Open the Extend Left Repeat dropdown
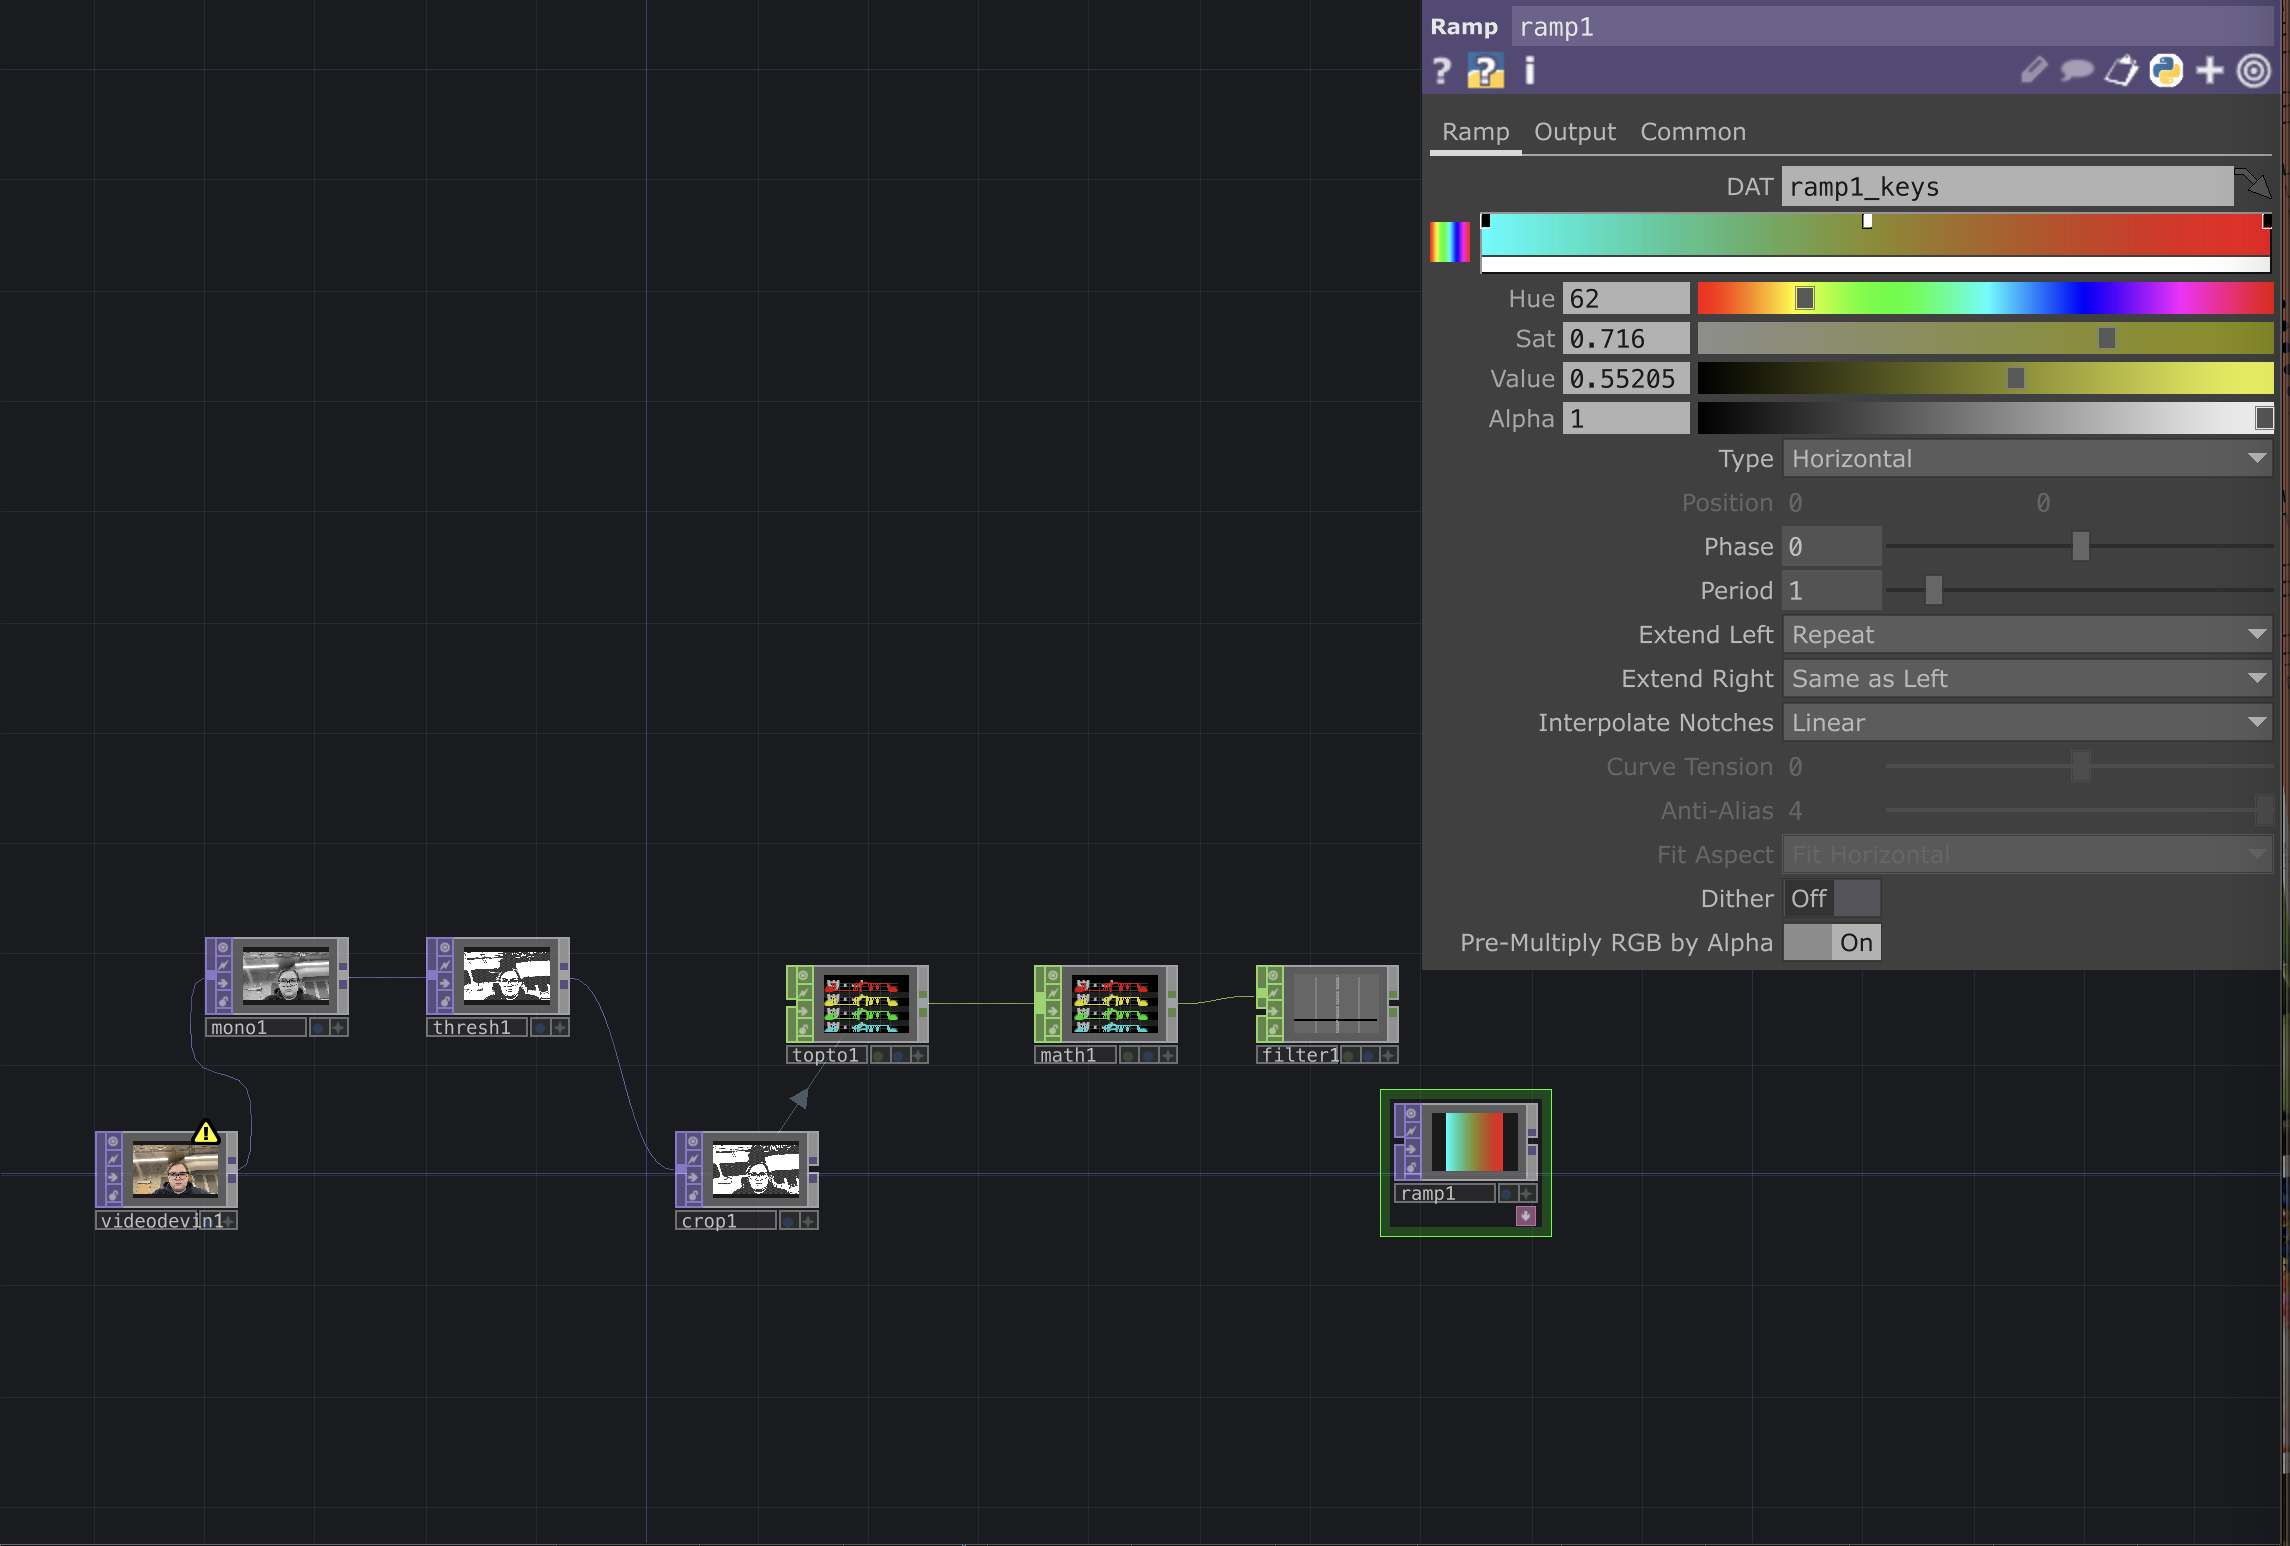The width and height of the screenshot is (2290, 1546). point(2027,634)
